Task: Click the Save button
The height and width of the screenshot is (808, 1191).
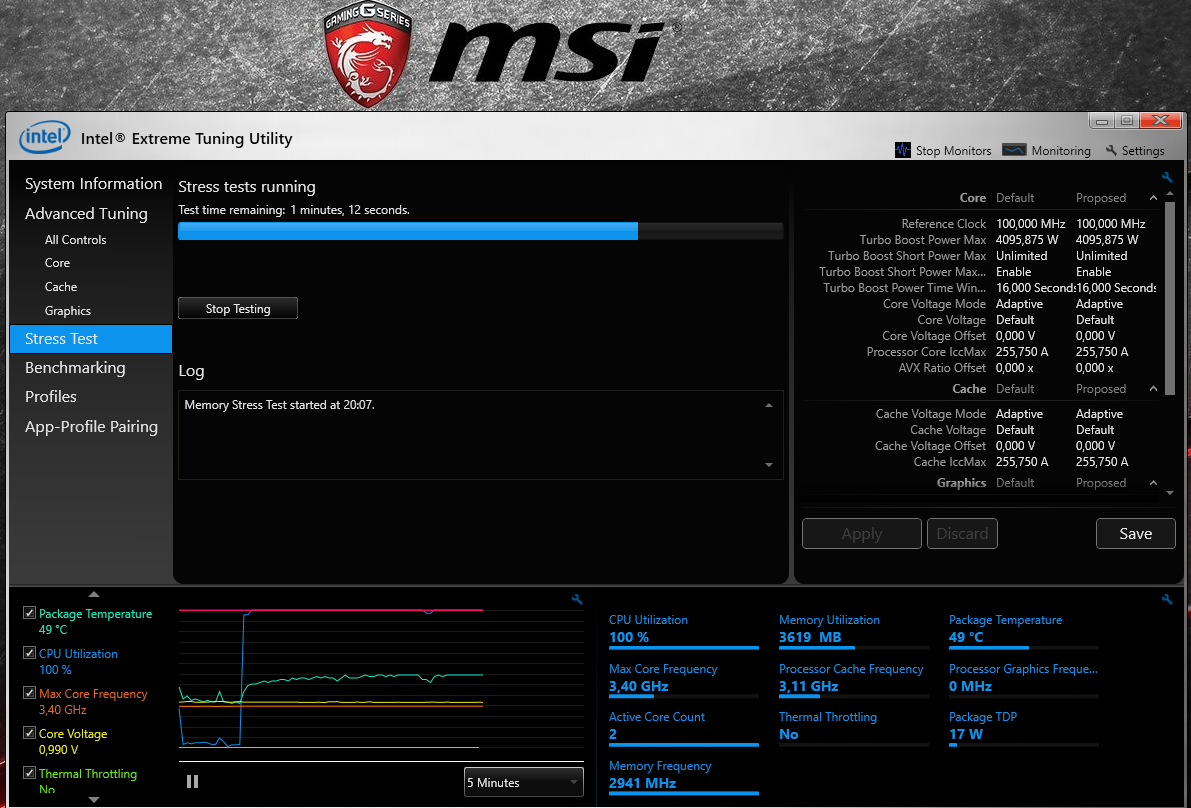Action: point(1136,534)
